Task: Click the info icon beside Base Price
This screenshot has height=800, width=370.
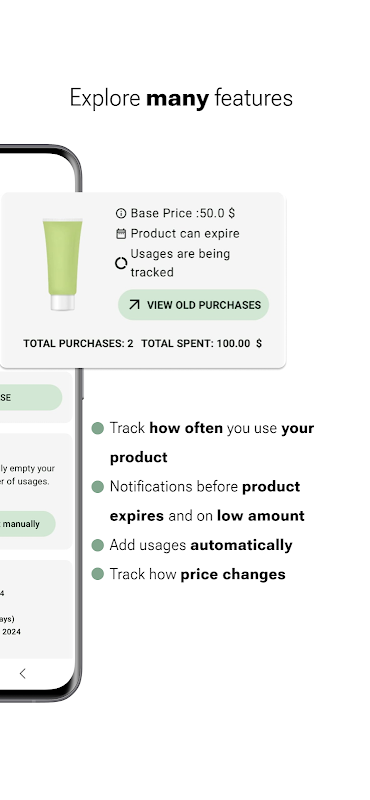Action: coord(121,213)
